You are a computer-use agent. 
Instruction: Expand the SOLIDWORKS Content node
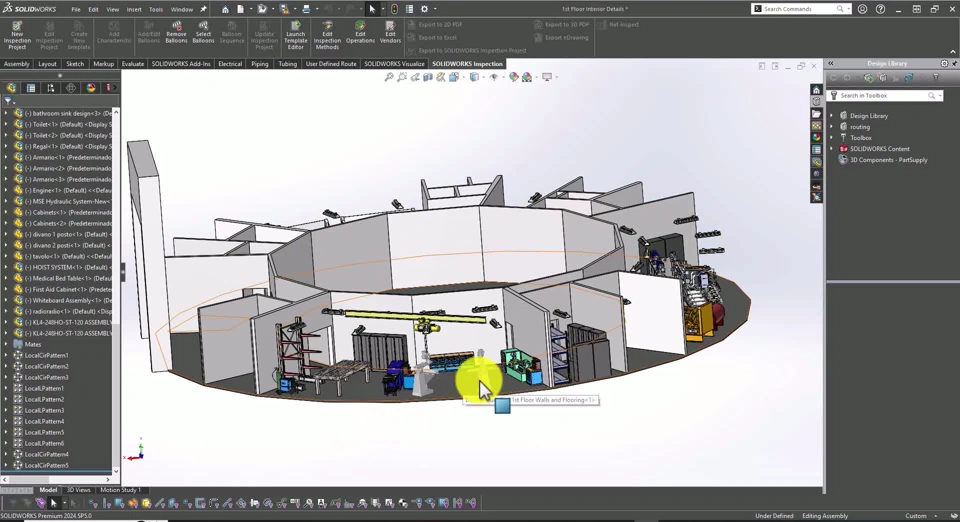[x=831, y=149]
